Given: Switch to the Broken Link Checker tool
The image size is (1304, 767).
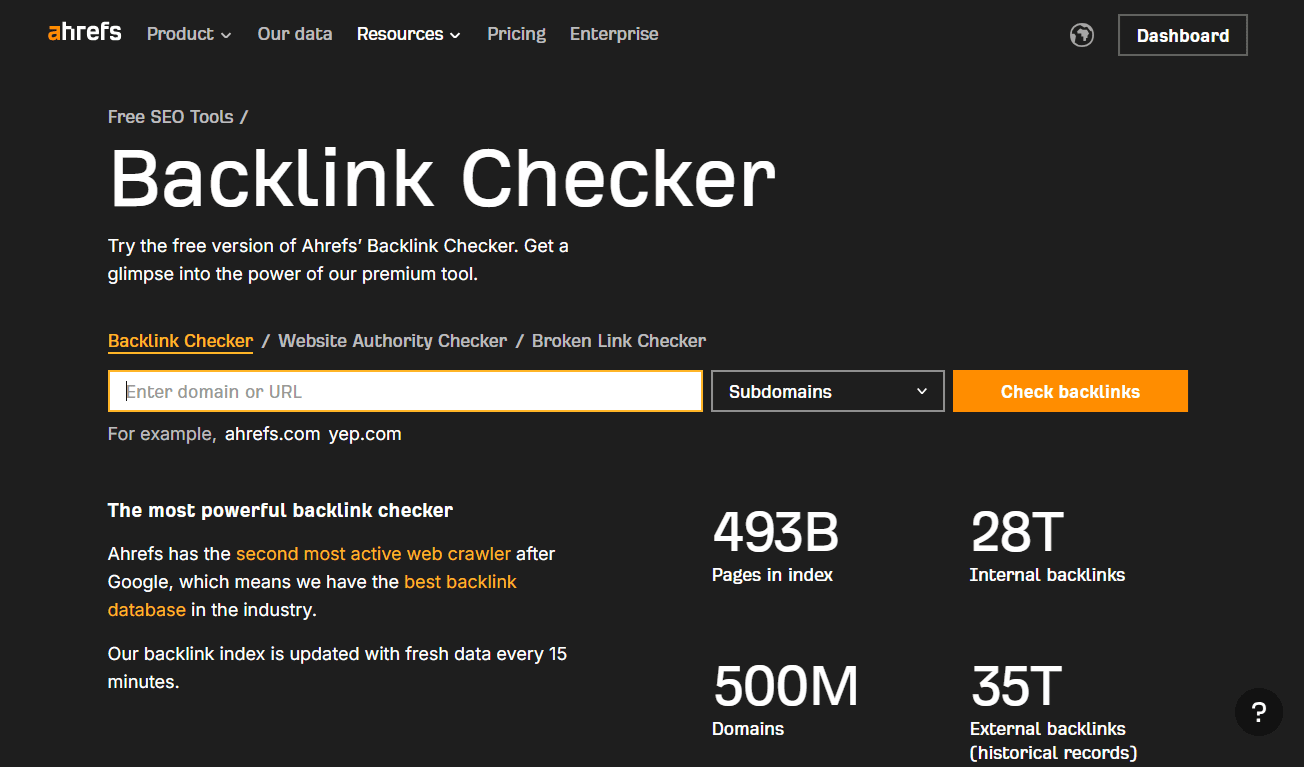Looking at the screenshot, I should 618,340.
